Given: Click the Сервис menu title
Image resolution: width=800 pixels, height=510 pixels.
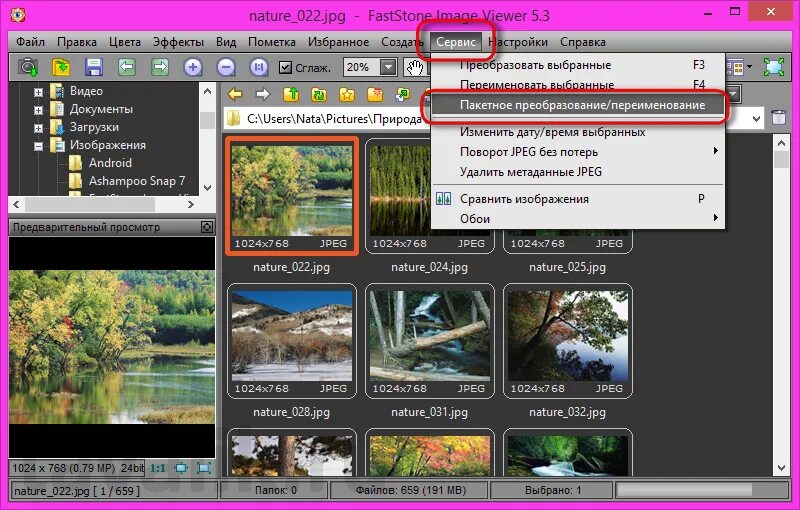Looking at the screenshot, I should pos(456,42).
